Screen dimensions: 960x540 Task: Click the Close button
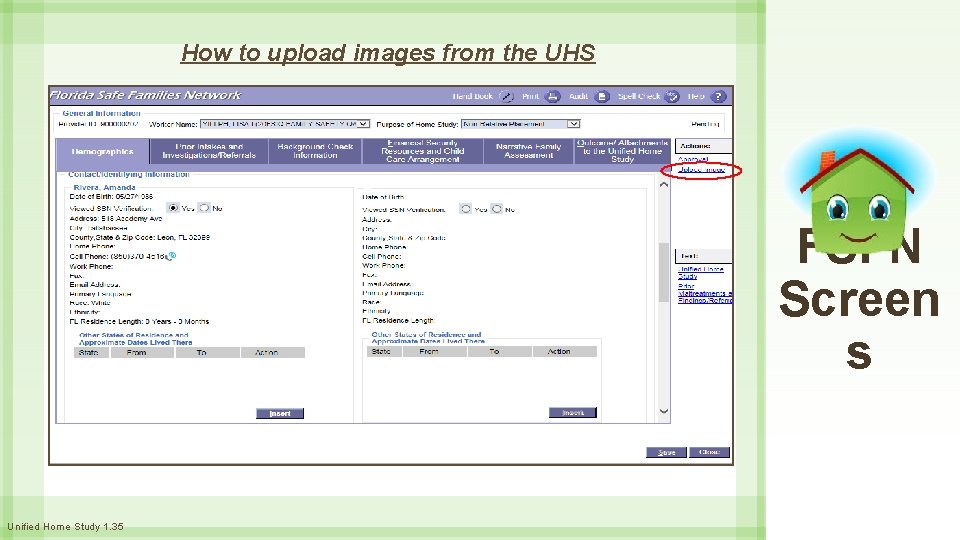coord(710,452)
